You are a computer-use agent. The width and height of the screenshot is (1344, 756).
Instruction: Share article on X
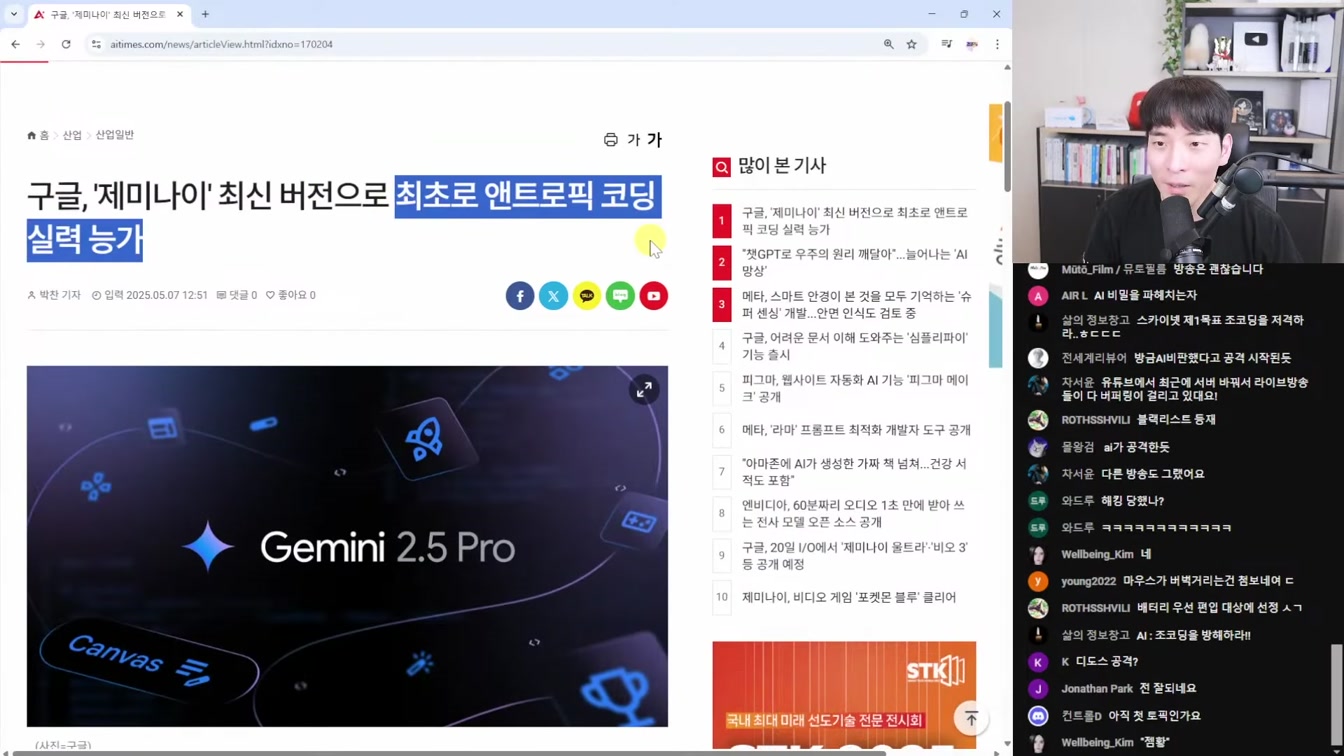(x=553, y=296)
